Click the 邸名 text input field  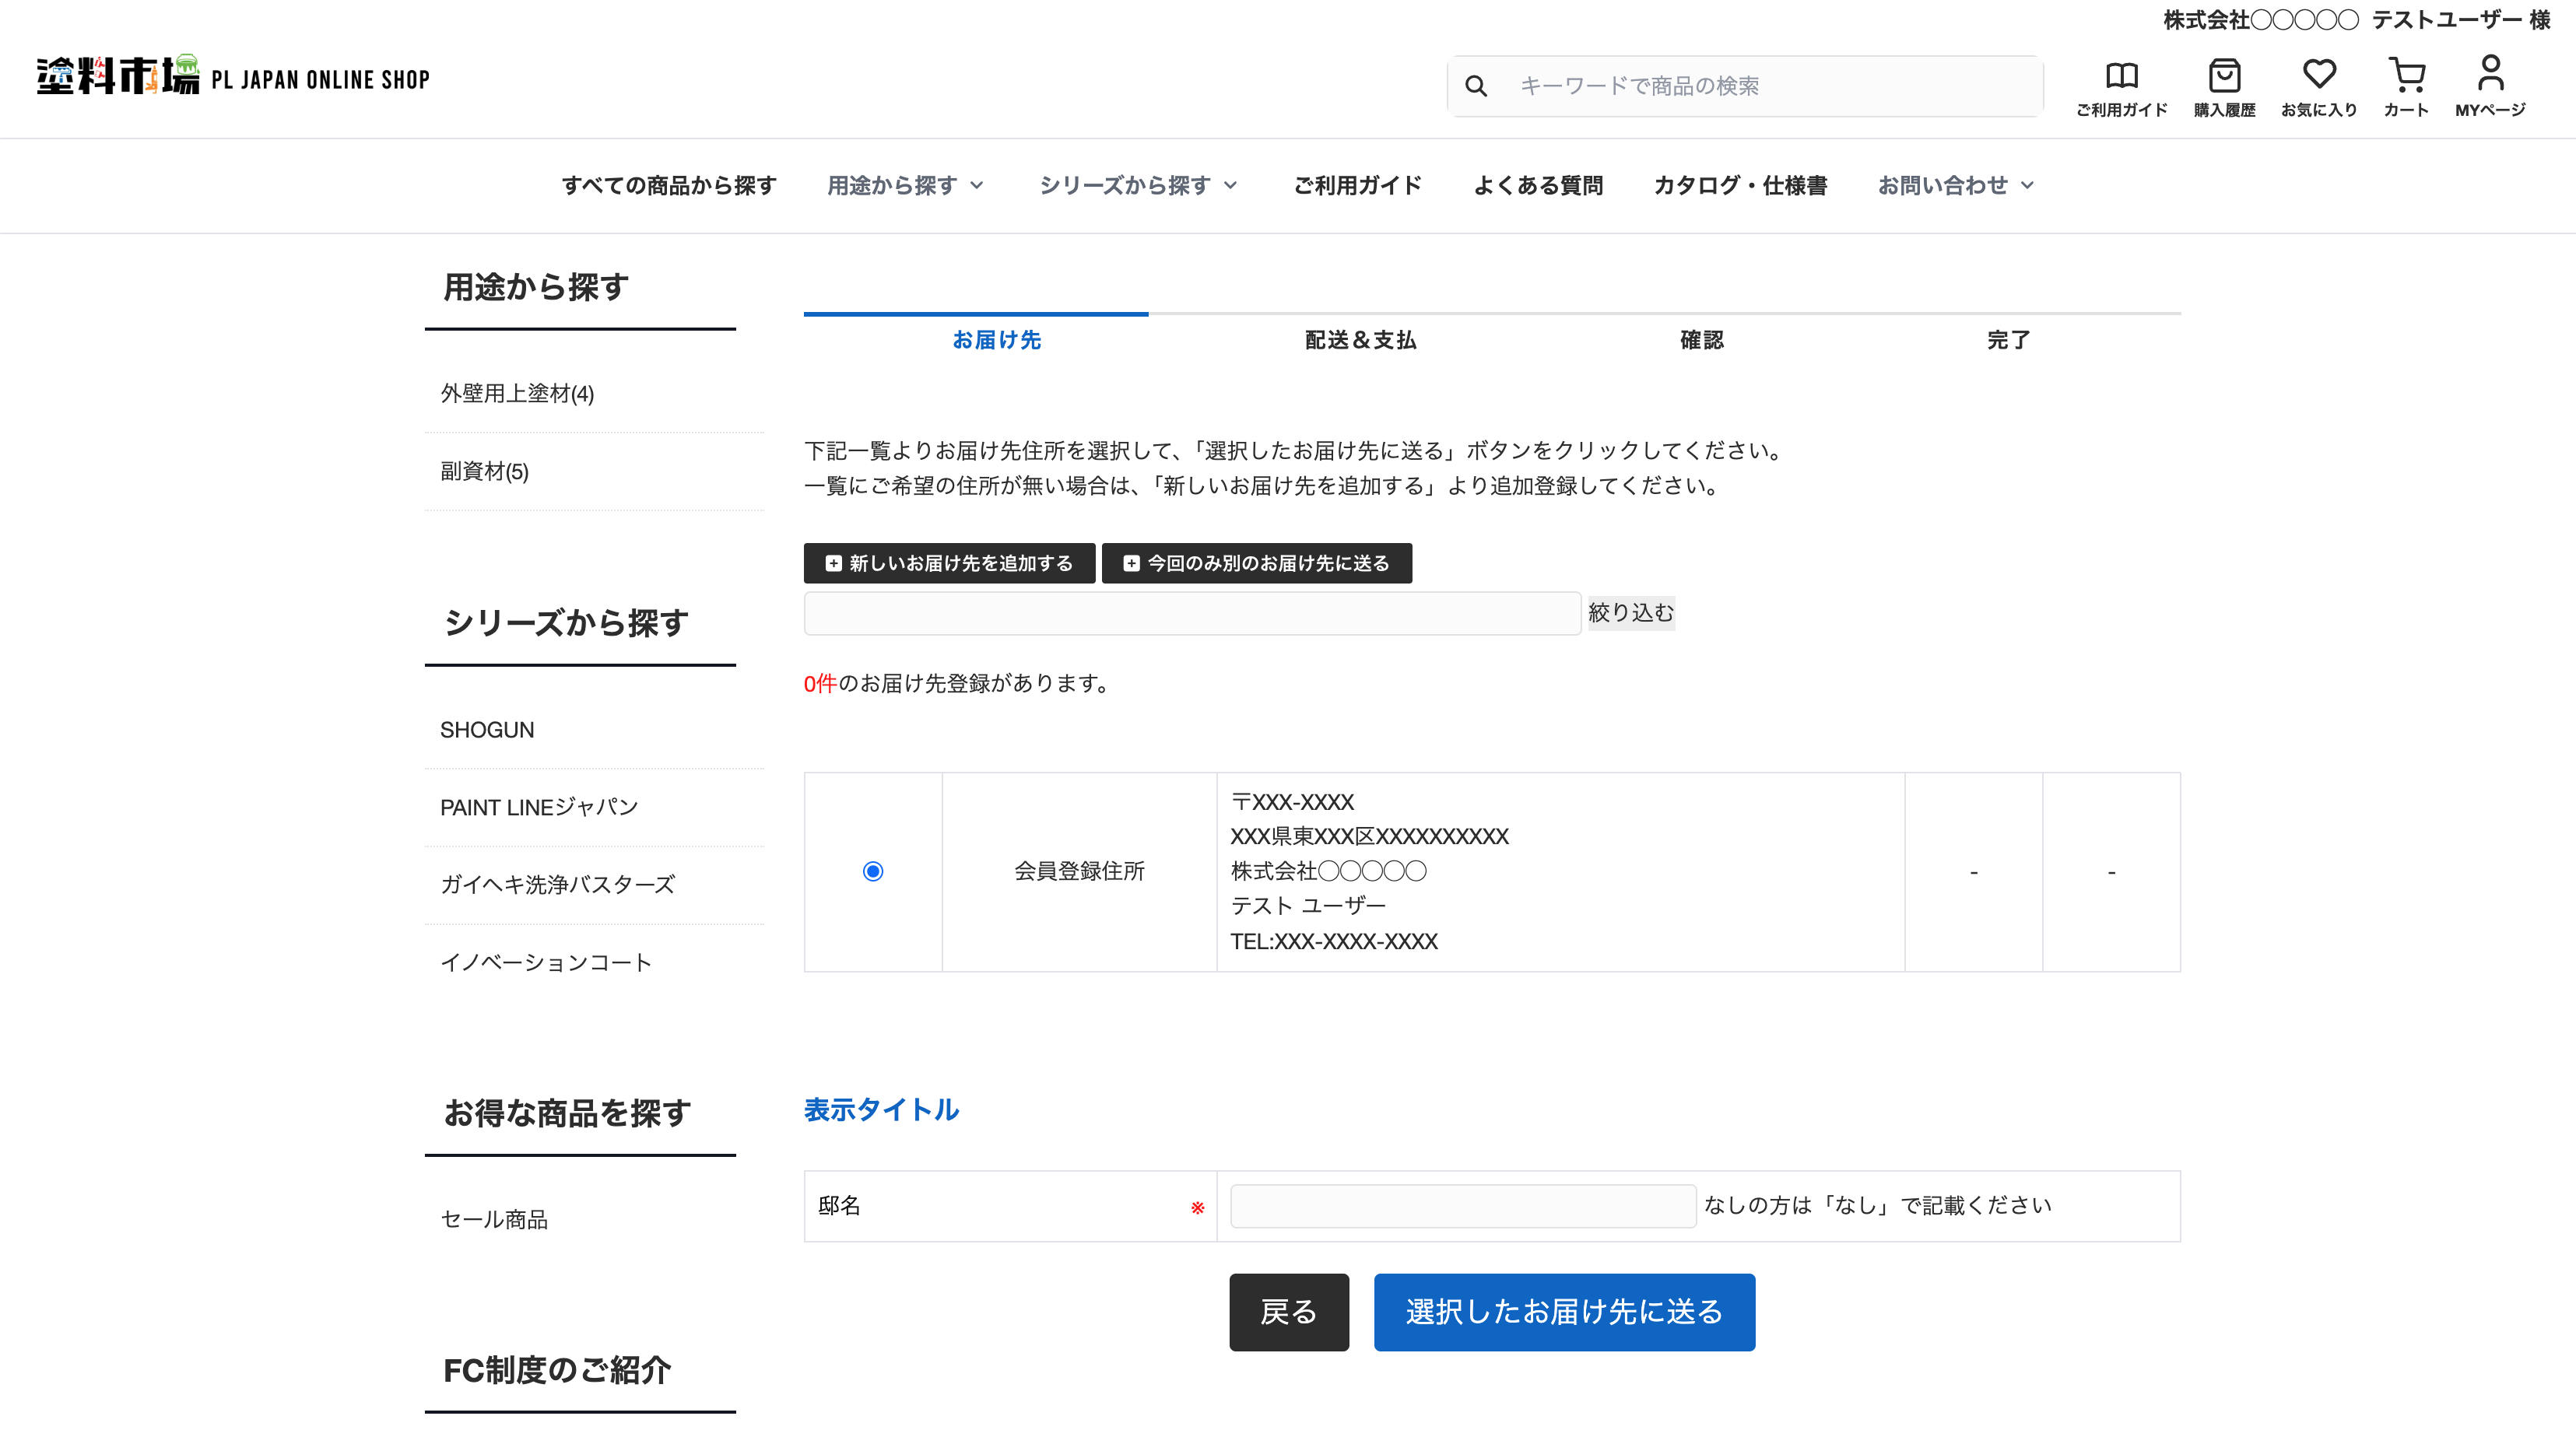click(x=1462, y=1205)
